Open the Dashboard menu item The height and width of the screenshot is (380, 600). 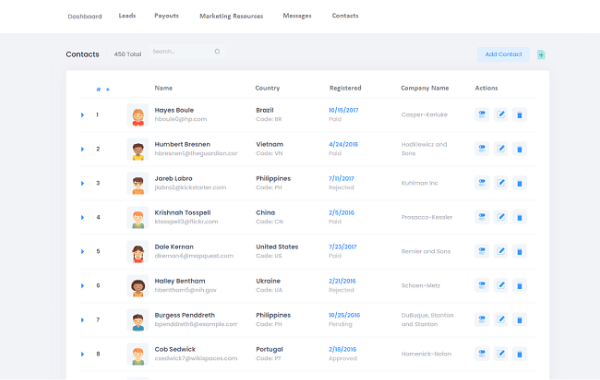click(x=85, y=16)
